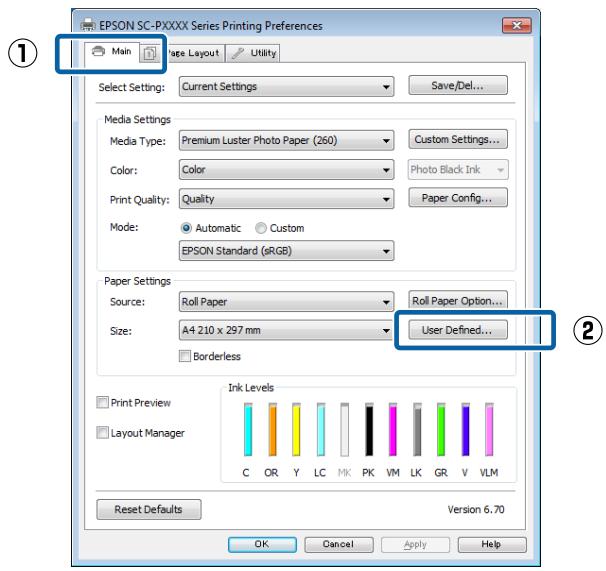
Task: Open the Utility tab
Action: pos(252,53)
